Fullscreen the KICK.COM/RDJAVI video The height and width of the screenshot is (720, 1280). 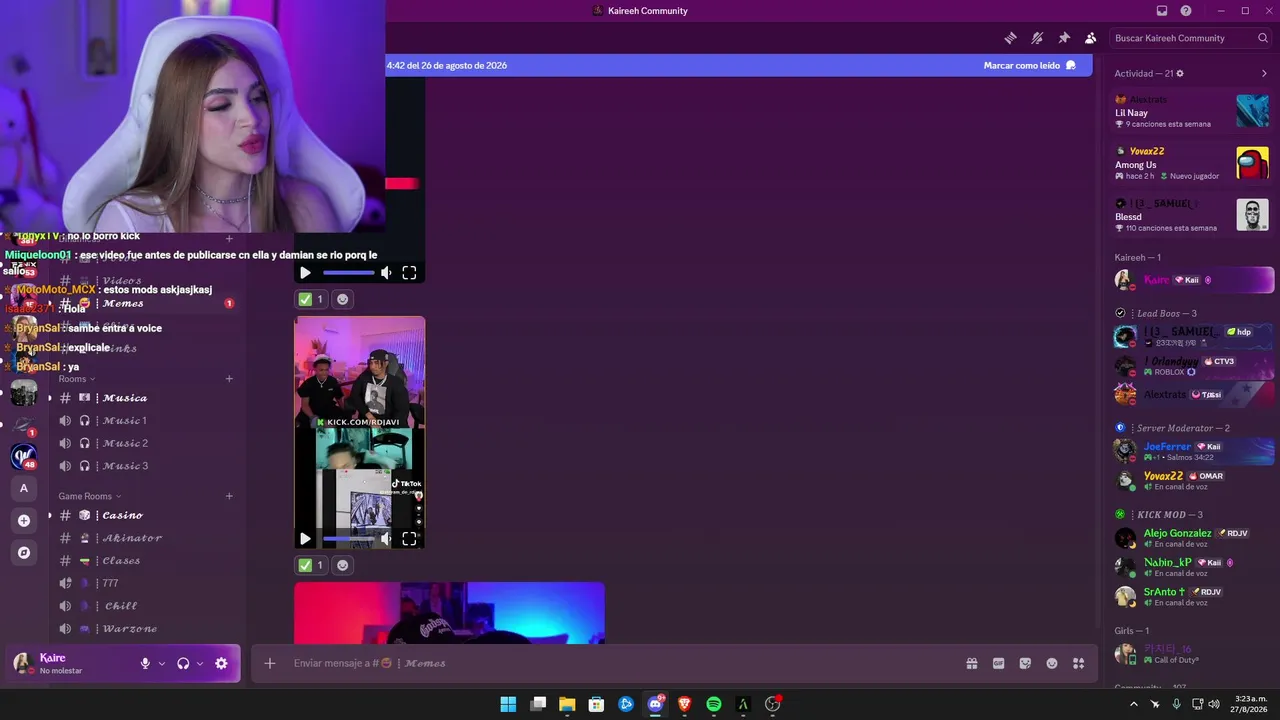(x=409, y=539)
